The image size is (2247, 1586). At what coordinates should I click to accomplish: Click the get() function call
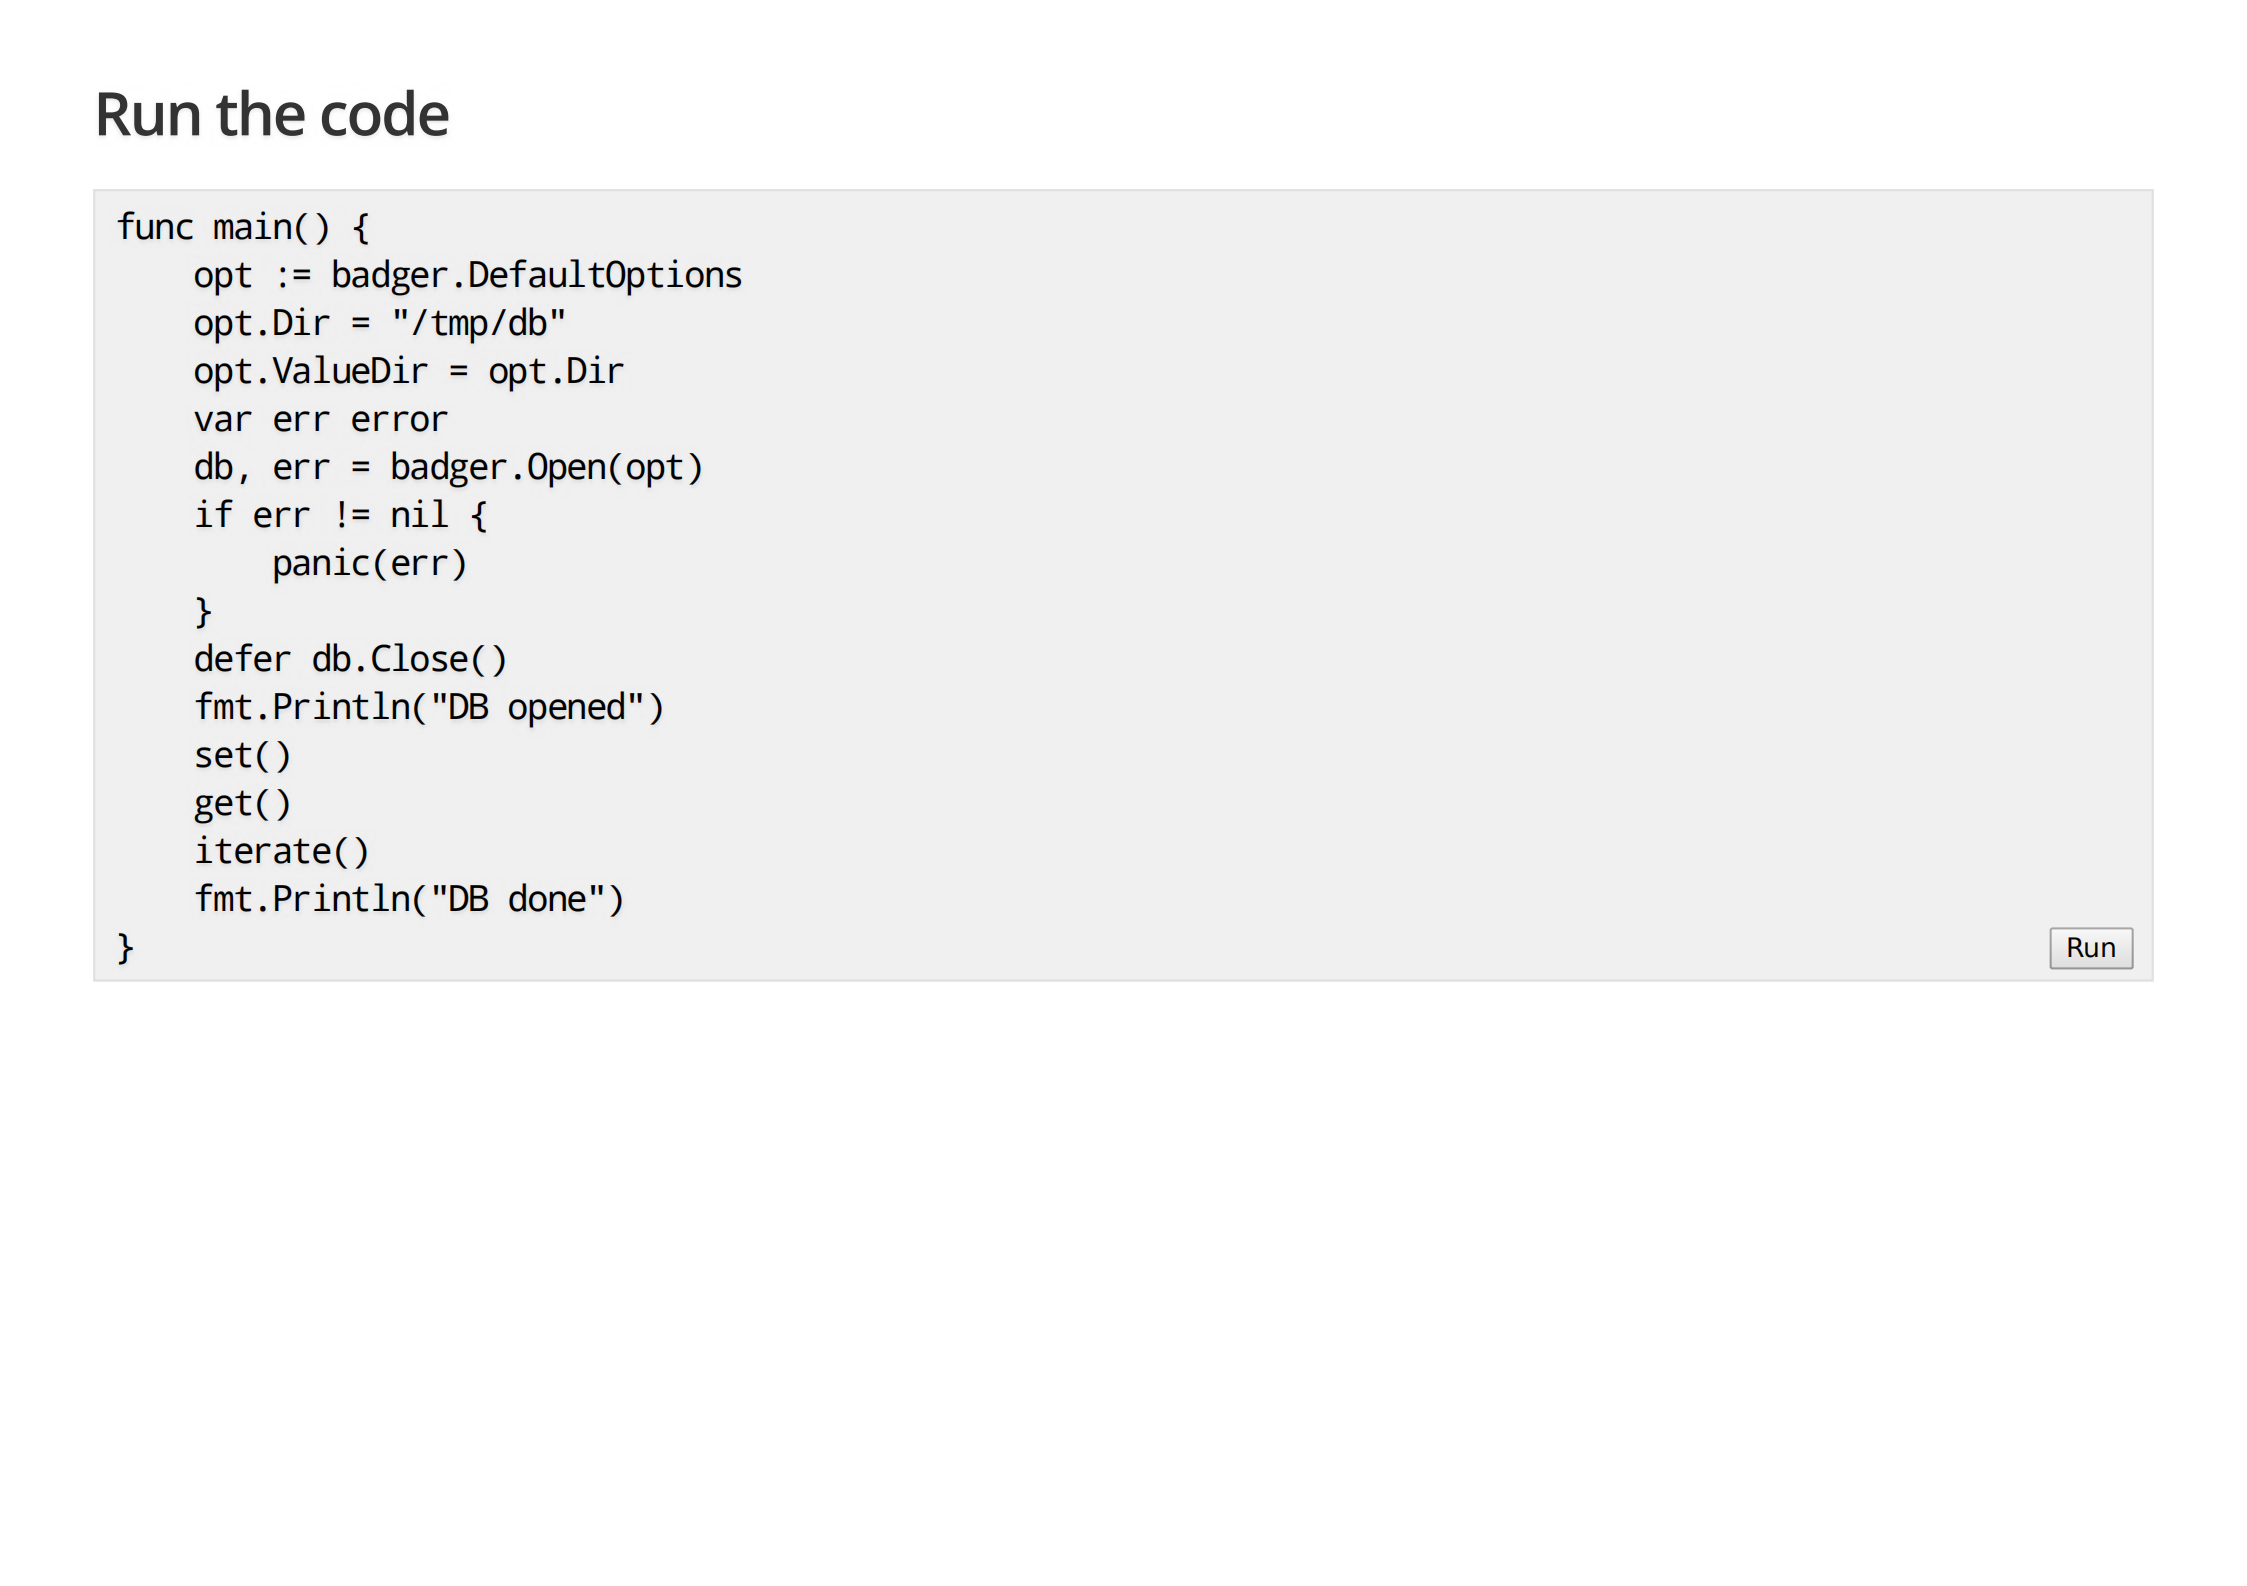coord(241,802)
